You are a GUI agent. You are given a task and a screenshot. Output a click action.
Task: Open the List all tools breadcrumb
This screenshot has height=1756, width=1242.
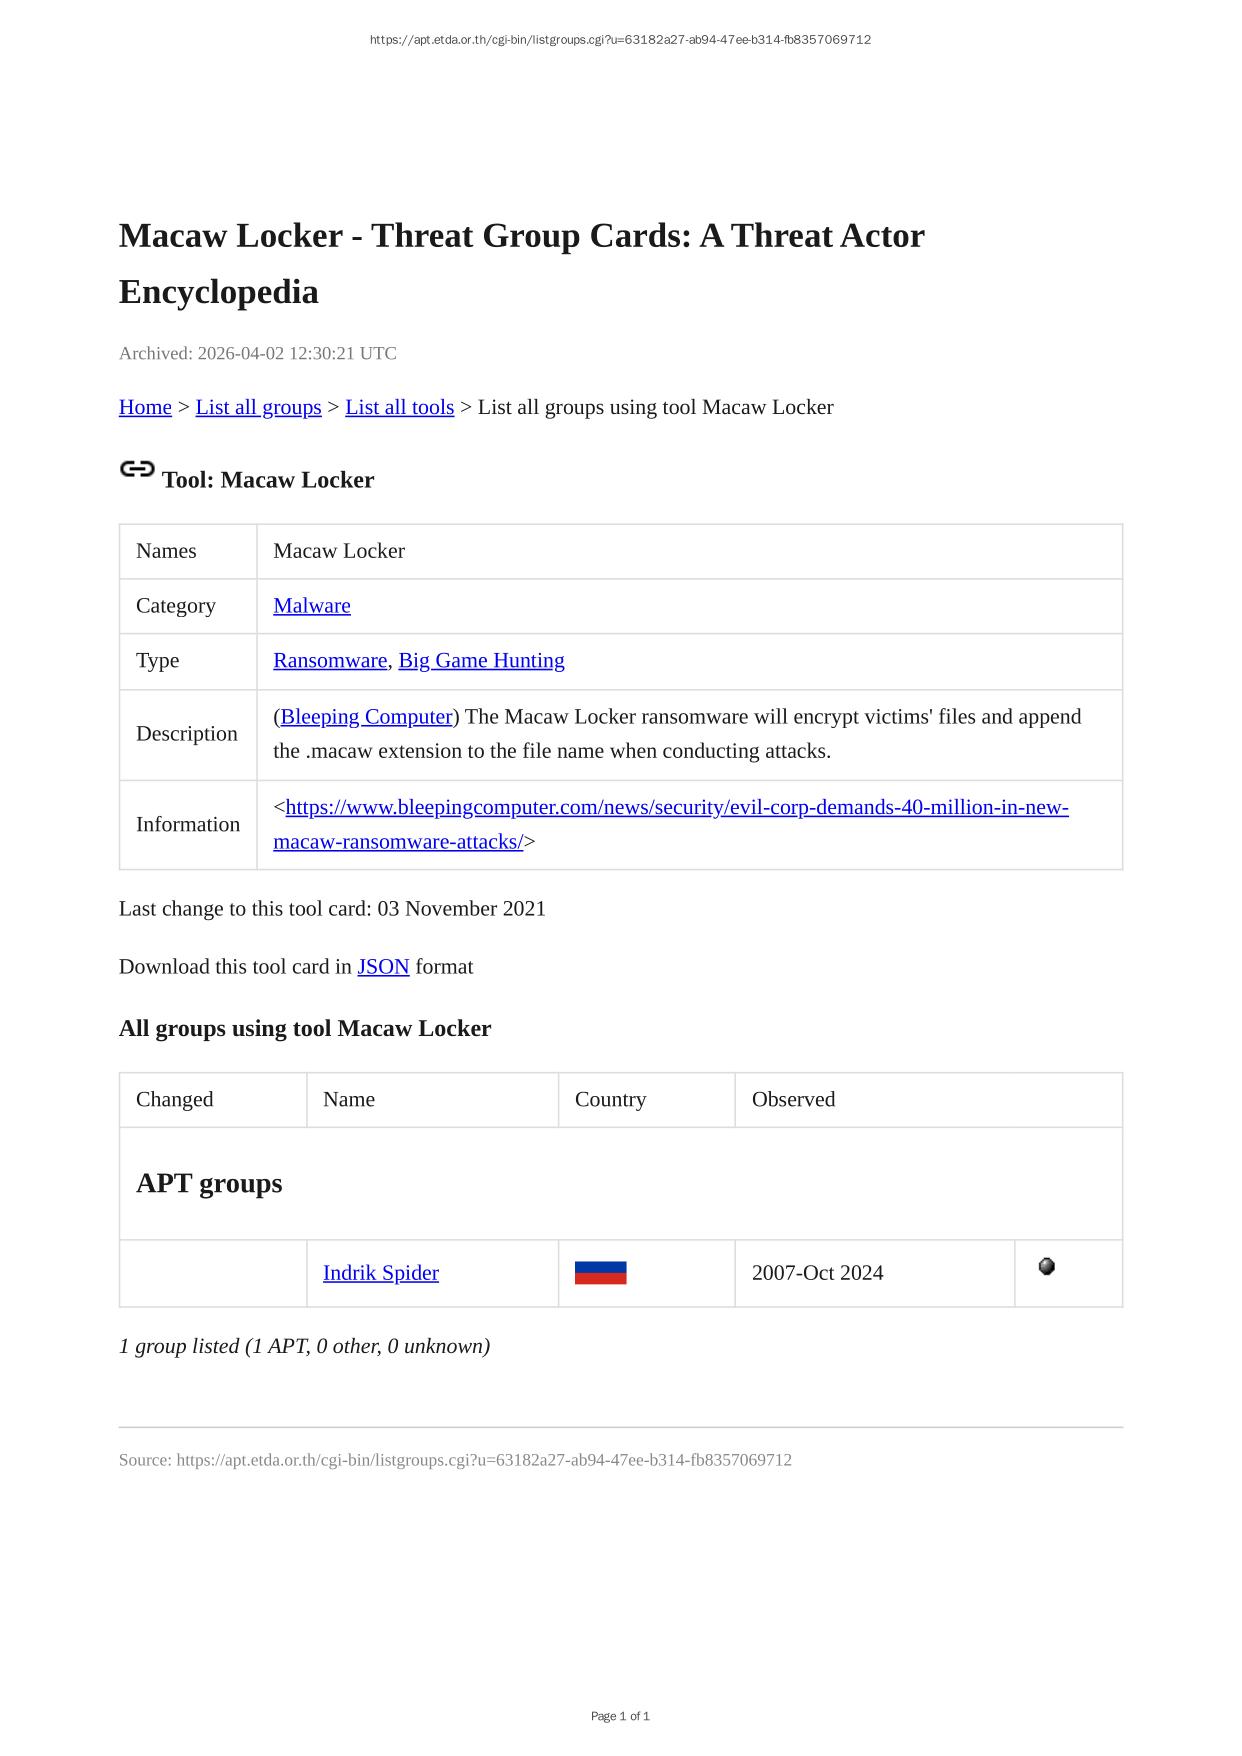399,407
